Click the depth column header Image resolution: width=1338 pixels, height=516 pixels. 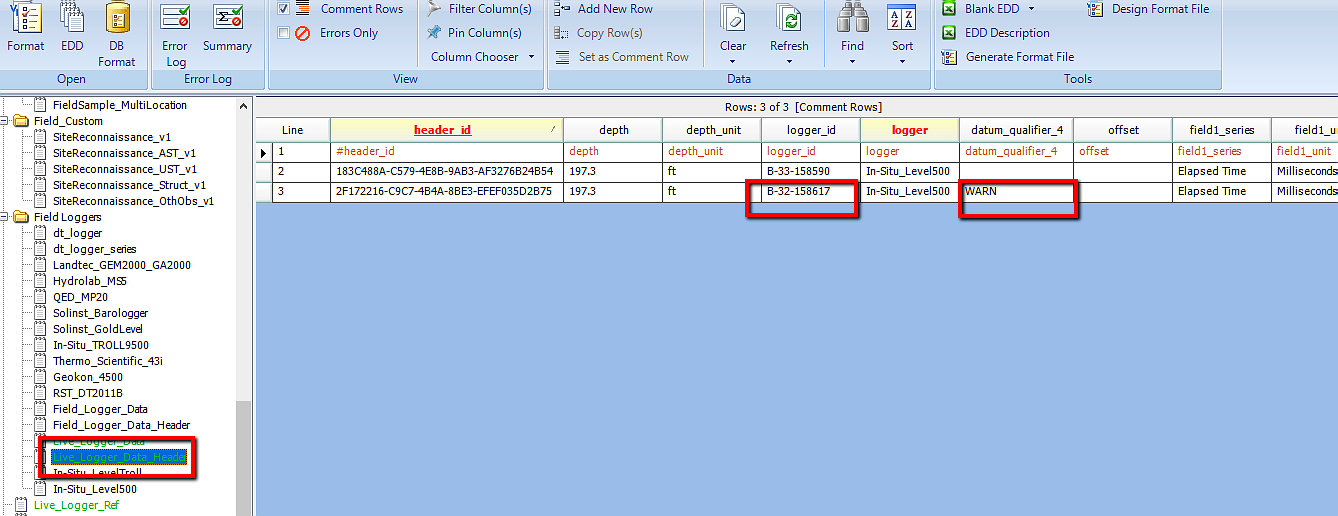613,130
